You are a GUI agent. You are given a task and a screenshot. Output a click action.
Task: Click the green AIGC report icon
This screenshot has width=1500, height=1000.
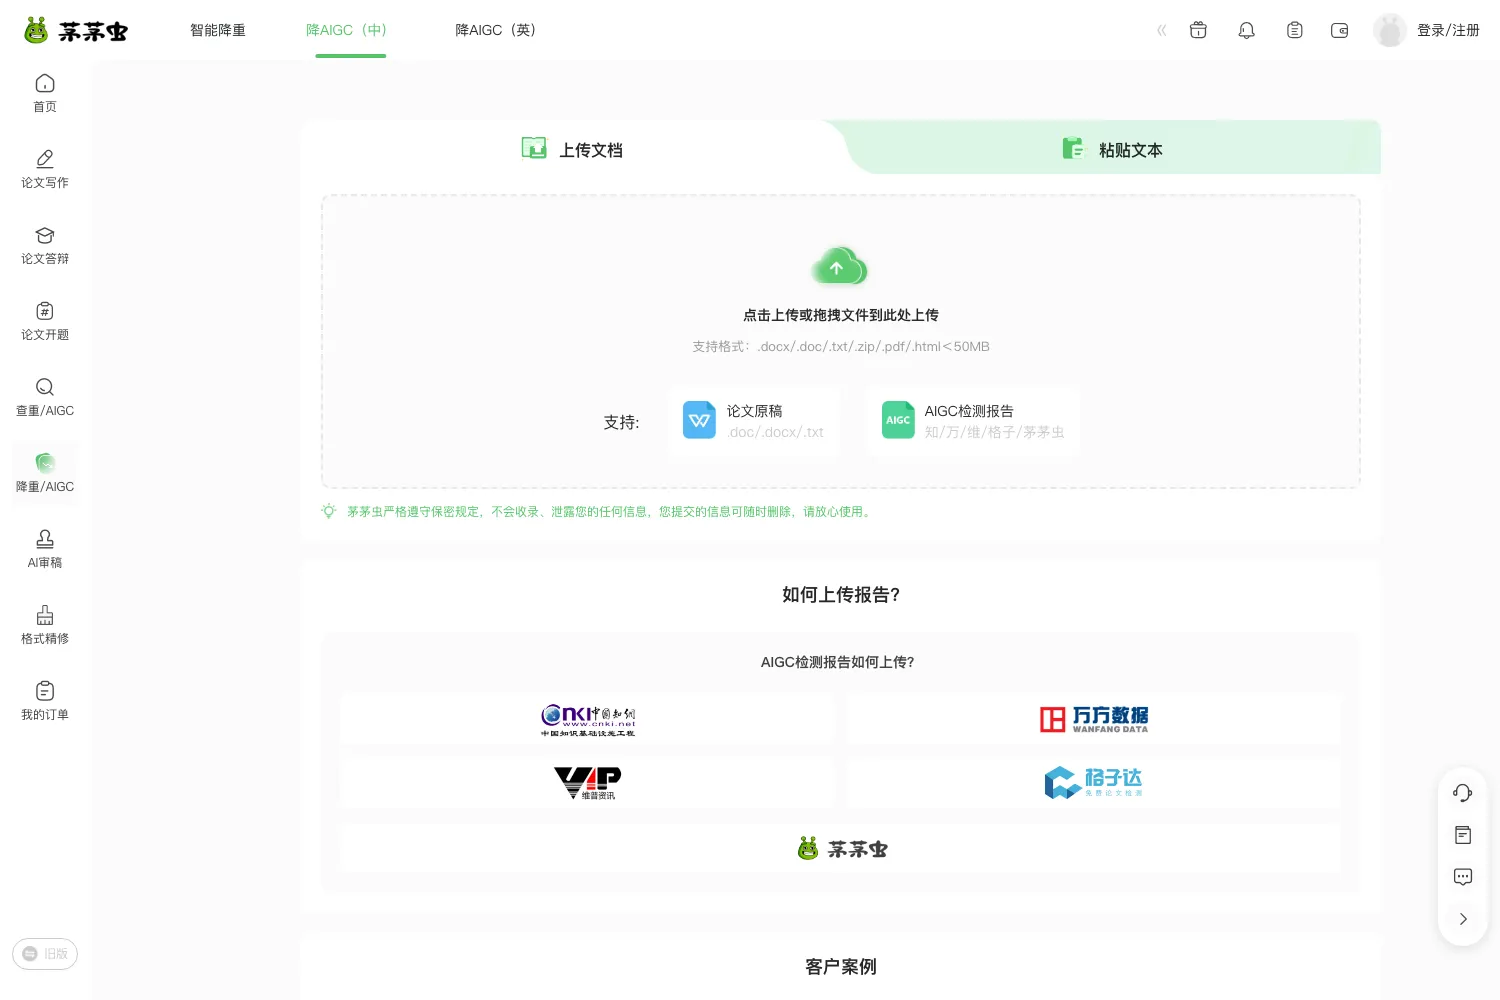click(898, 420)
